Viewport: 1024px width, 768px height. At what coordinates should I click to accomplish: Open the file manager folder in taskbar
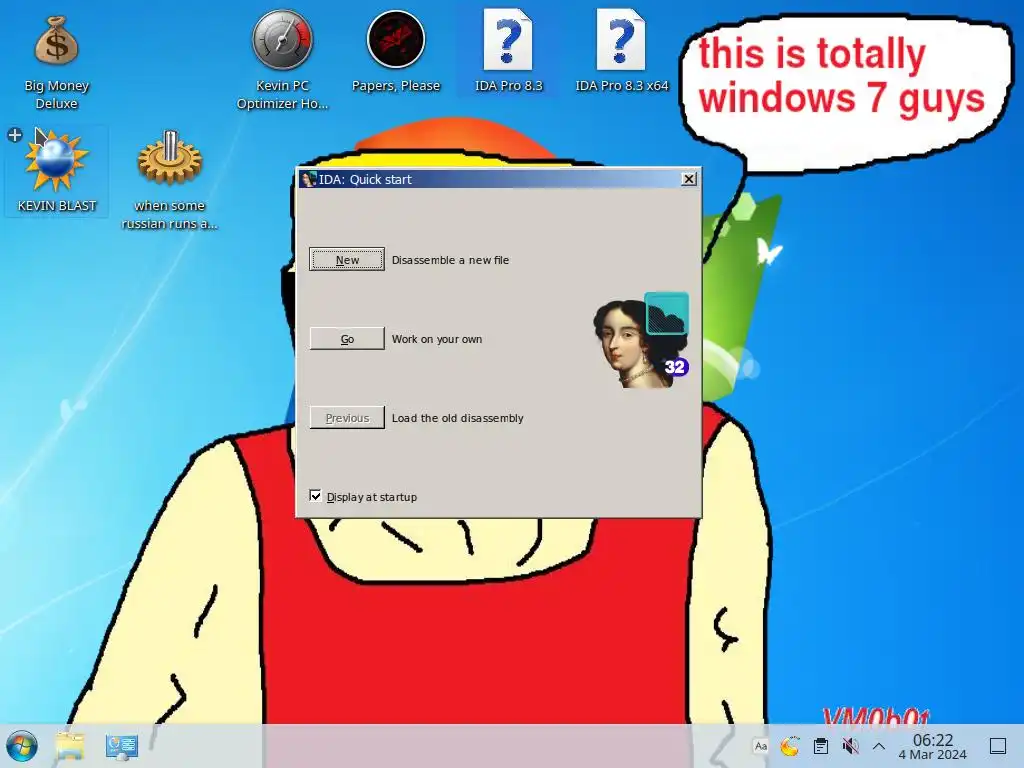click(70, 746)
